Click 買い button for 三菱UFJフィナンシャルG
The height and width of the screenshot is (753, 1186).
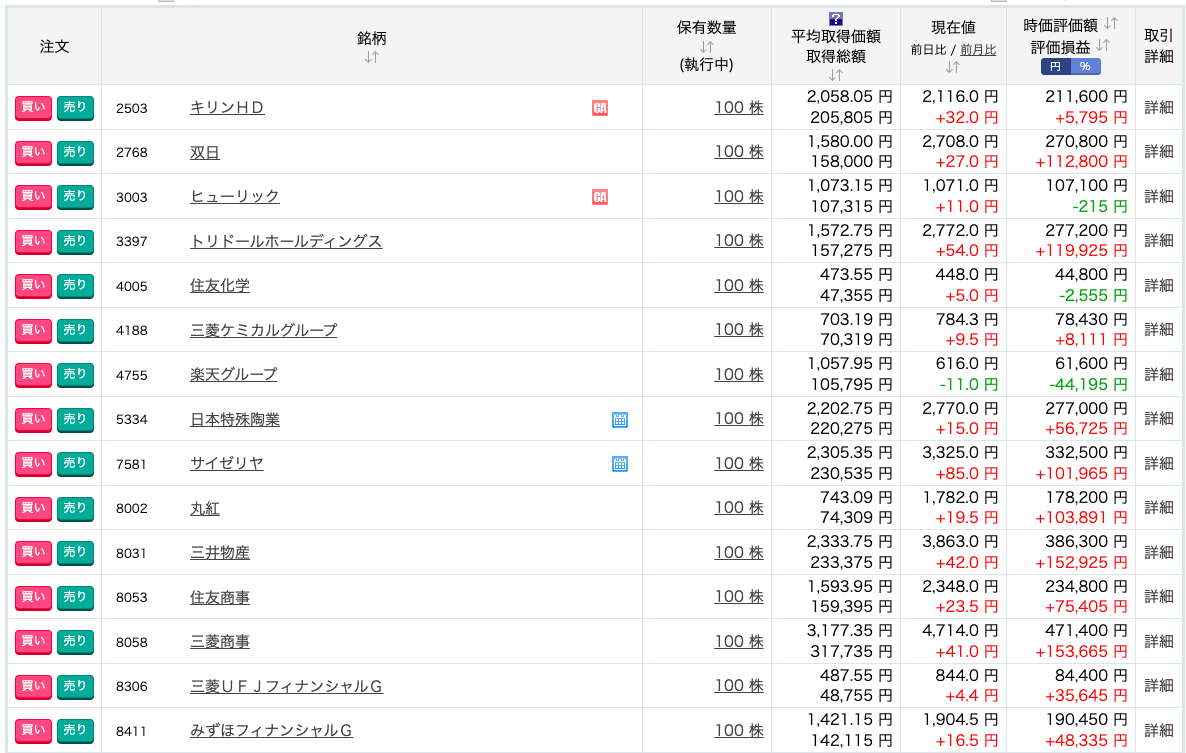(x=33, y=686)
